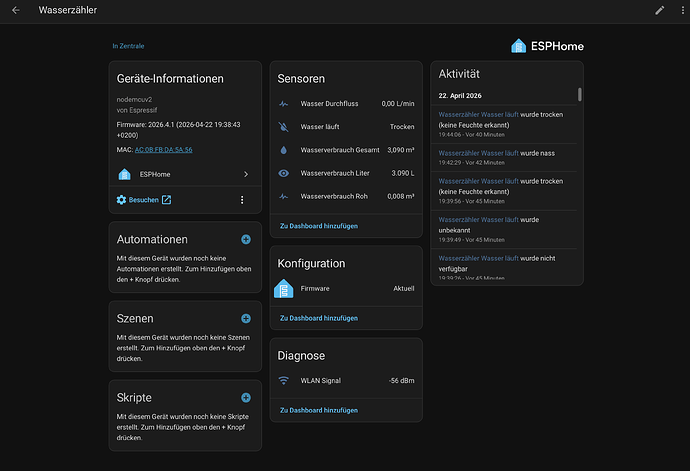Open 'wurde nass' activity entity link
This screenshot has height=471, width=690.
point(478,153)
